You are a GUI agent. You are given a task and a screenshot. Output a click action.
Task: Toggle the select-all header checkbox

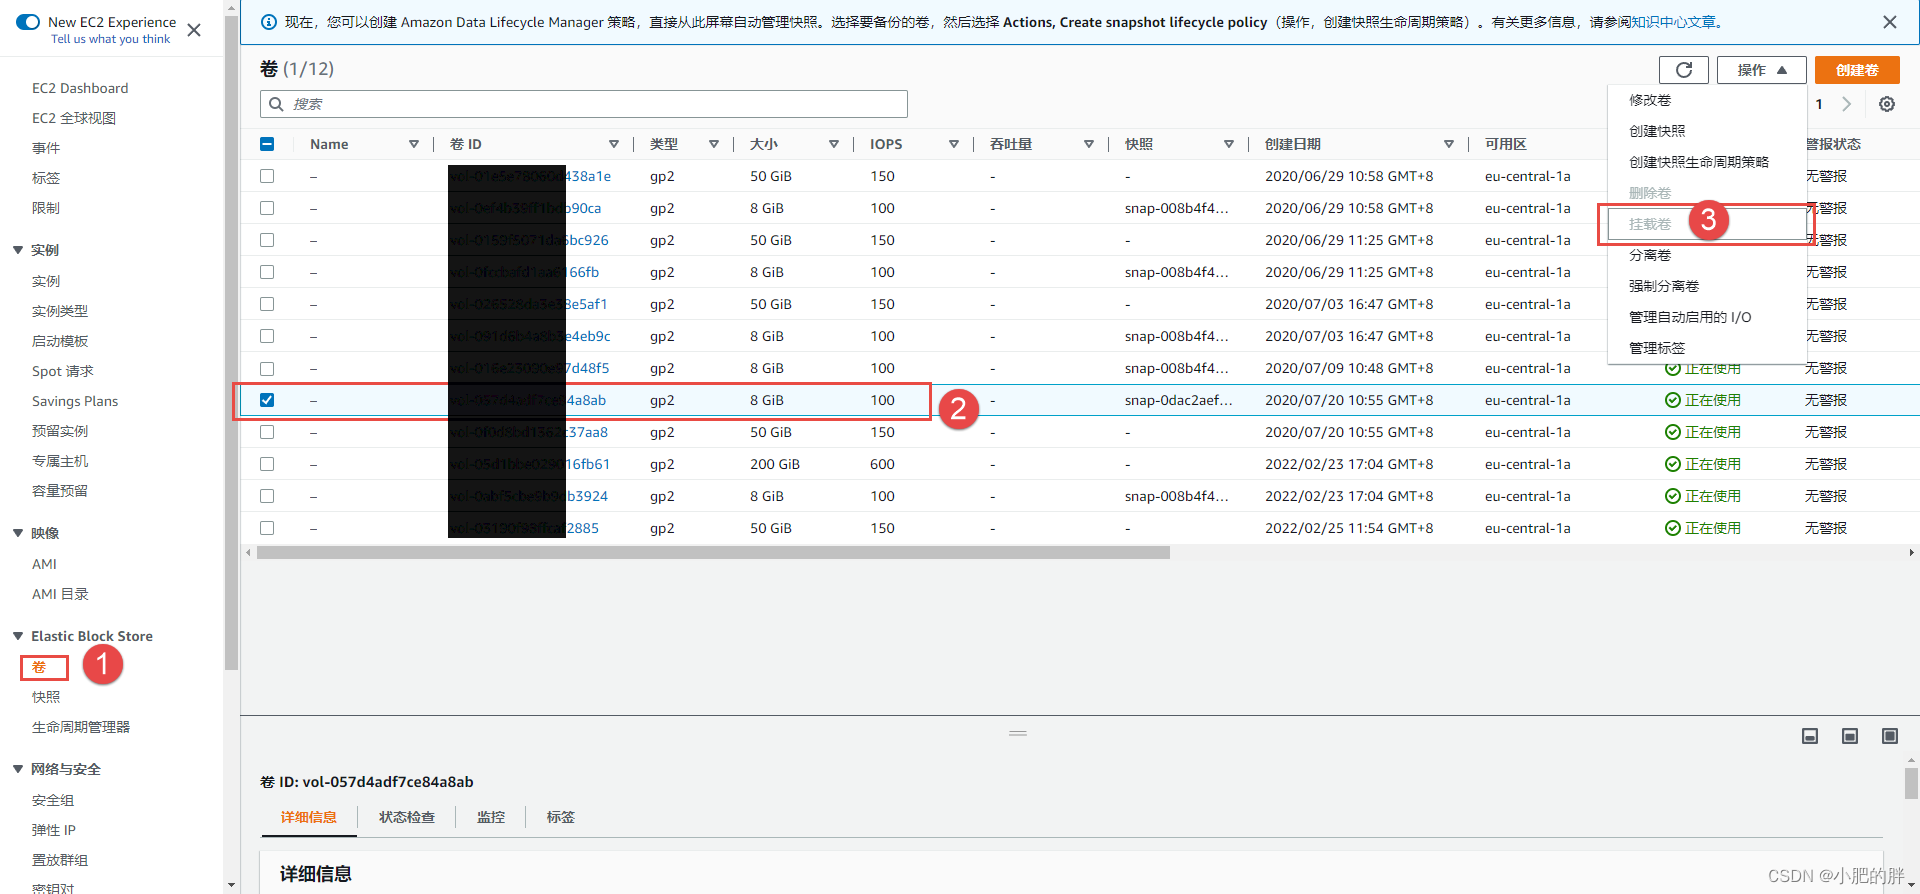pyautogui.click(x=267, y=144)
